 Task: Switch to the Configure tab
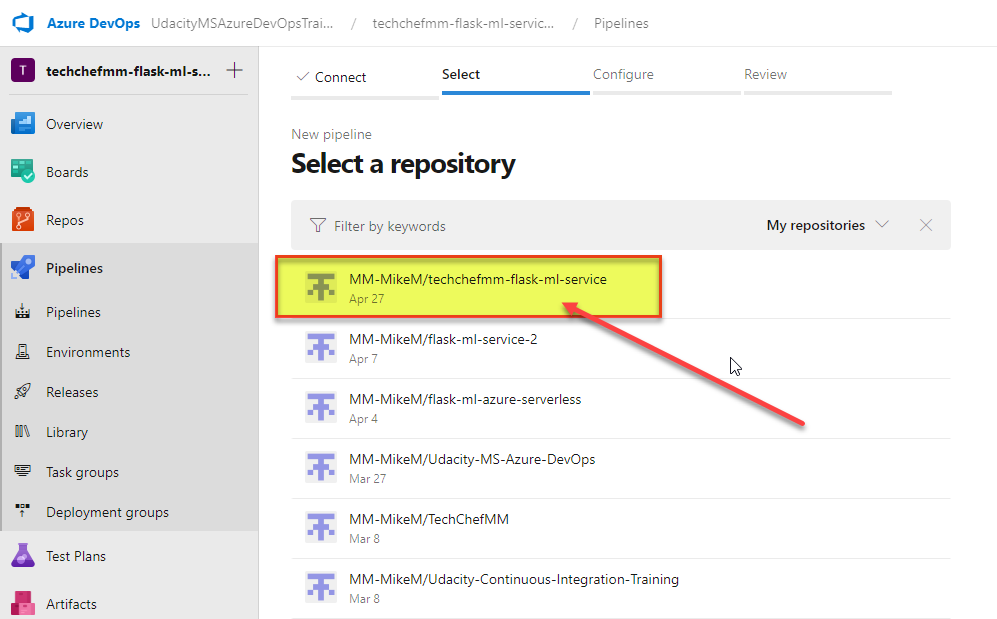(623, 74)
